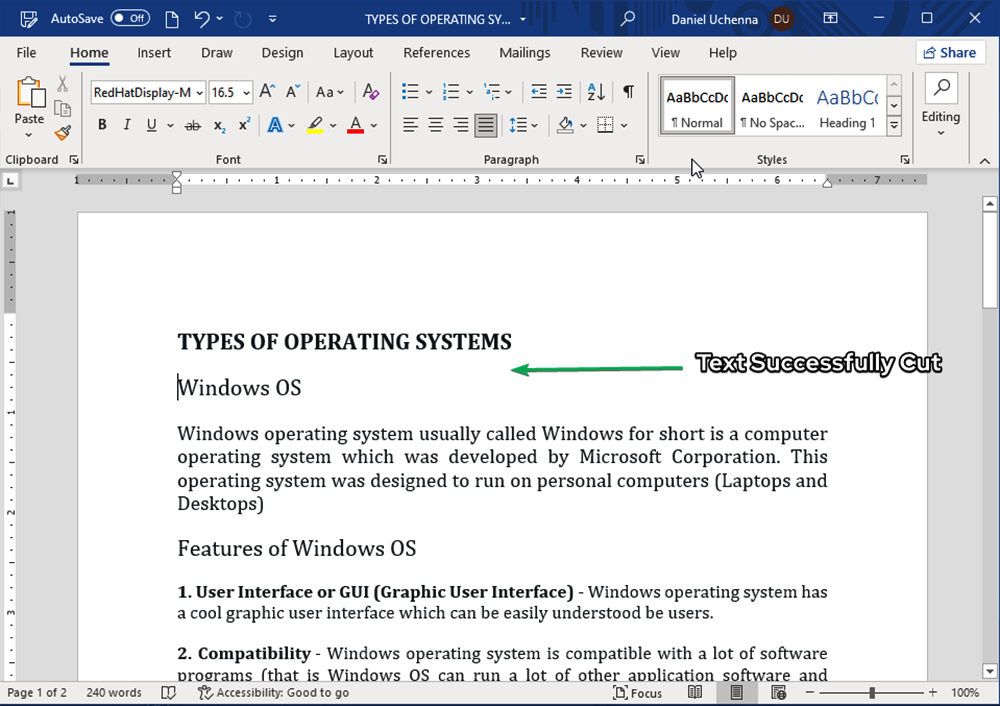
Task: Toggle Bold formatting button
Action: 102,125
